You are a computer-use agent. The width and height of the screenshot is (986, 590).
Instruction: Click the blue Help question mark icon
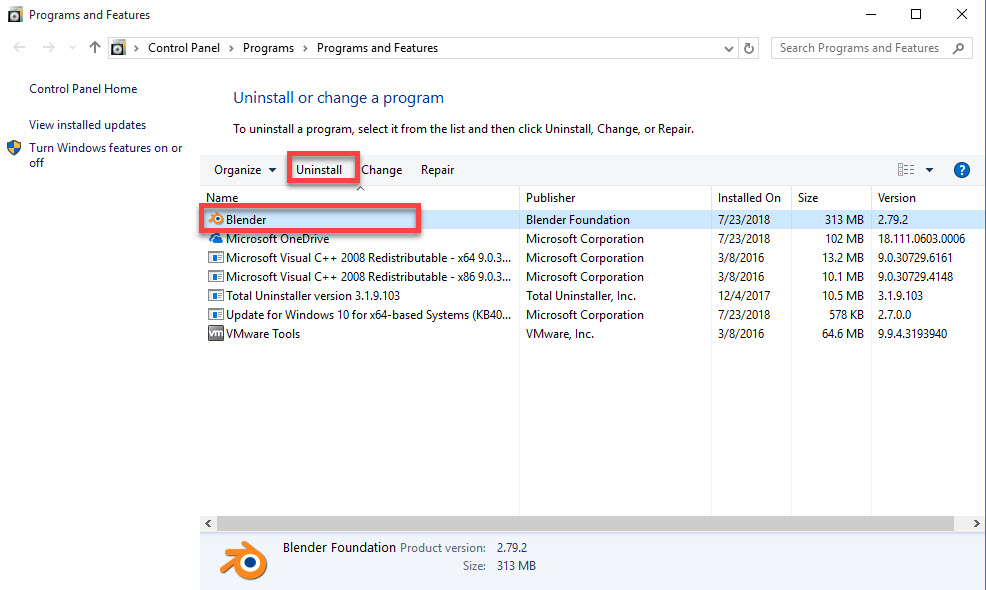962,170
